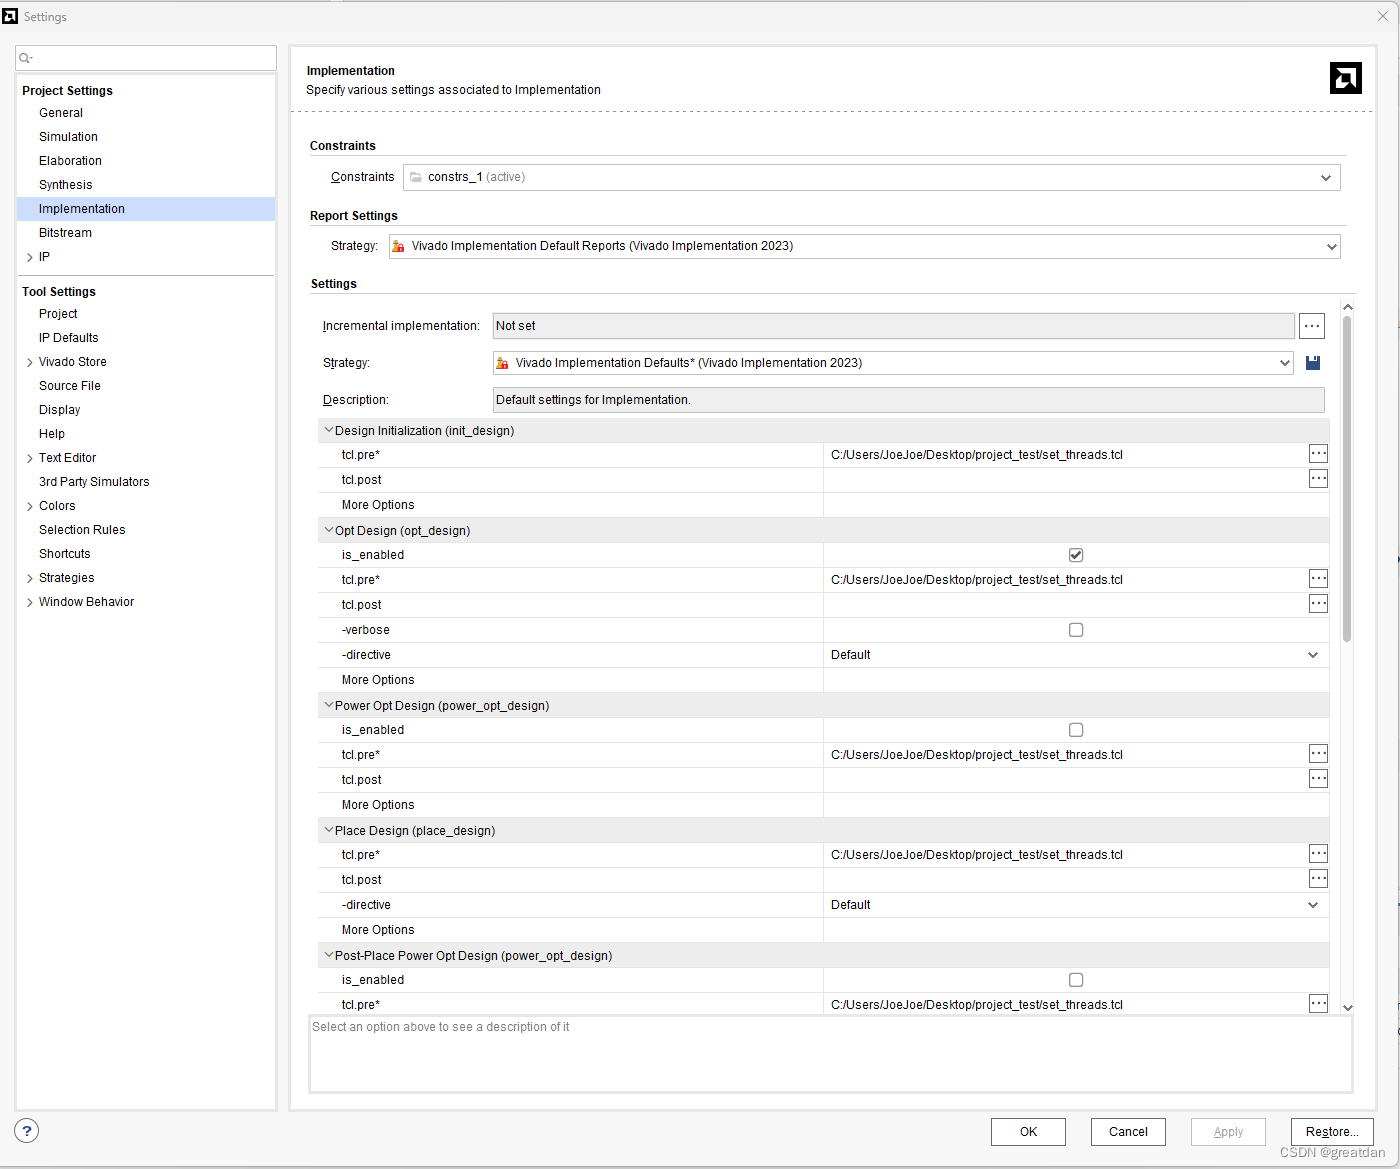Open Selection Rules settings
This screenshot has height=1169, width=1400.
(x=82, y=530)
